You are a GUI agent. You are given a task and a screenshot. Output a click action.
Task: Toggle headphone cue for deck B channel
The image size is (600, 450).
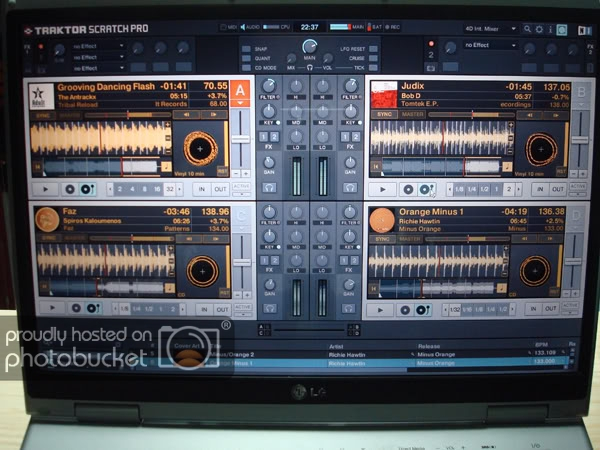pyautogui.click(x=350, y=188)
